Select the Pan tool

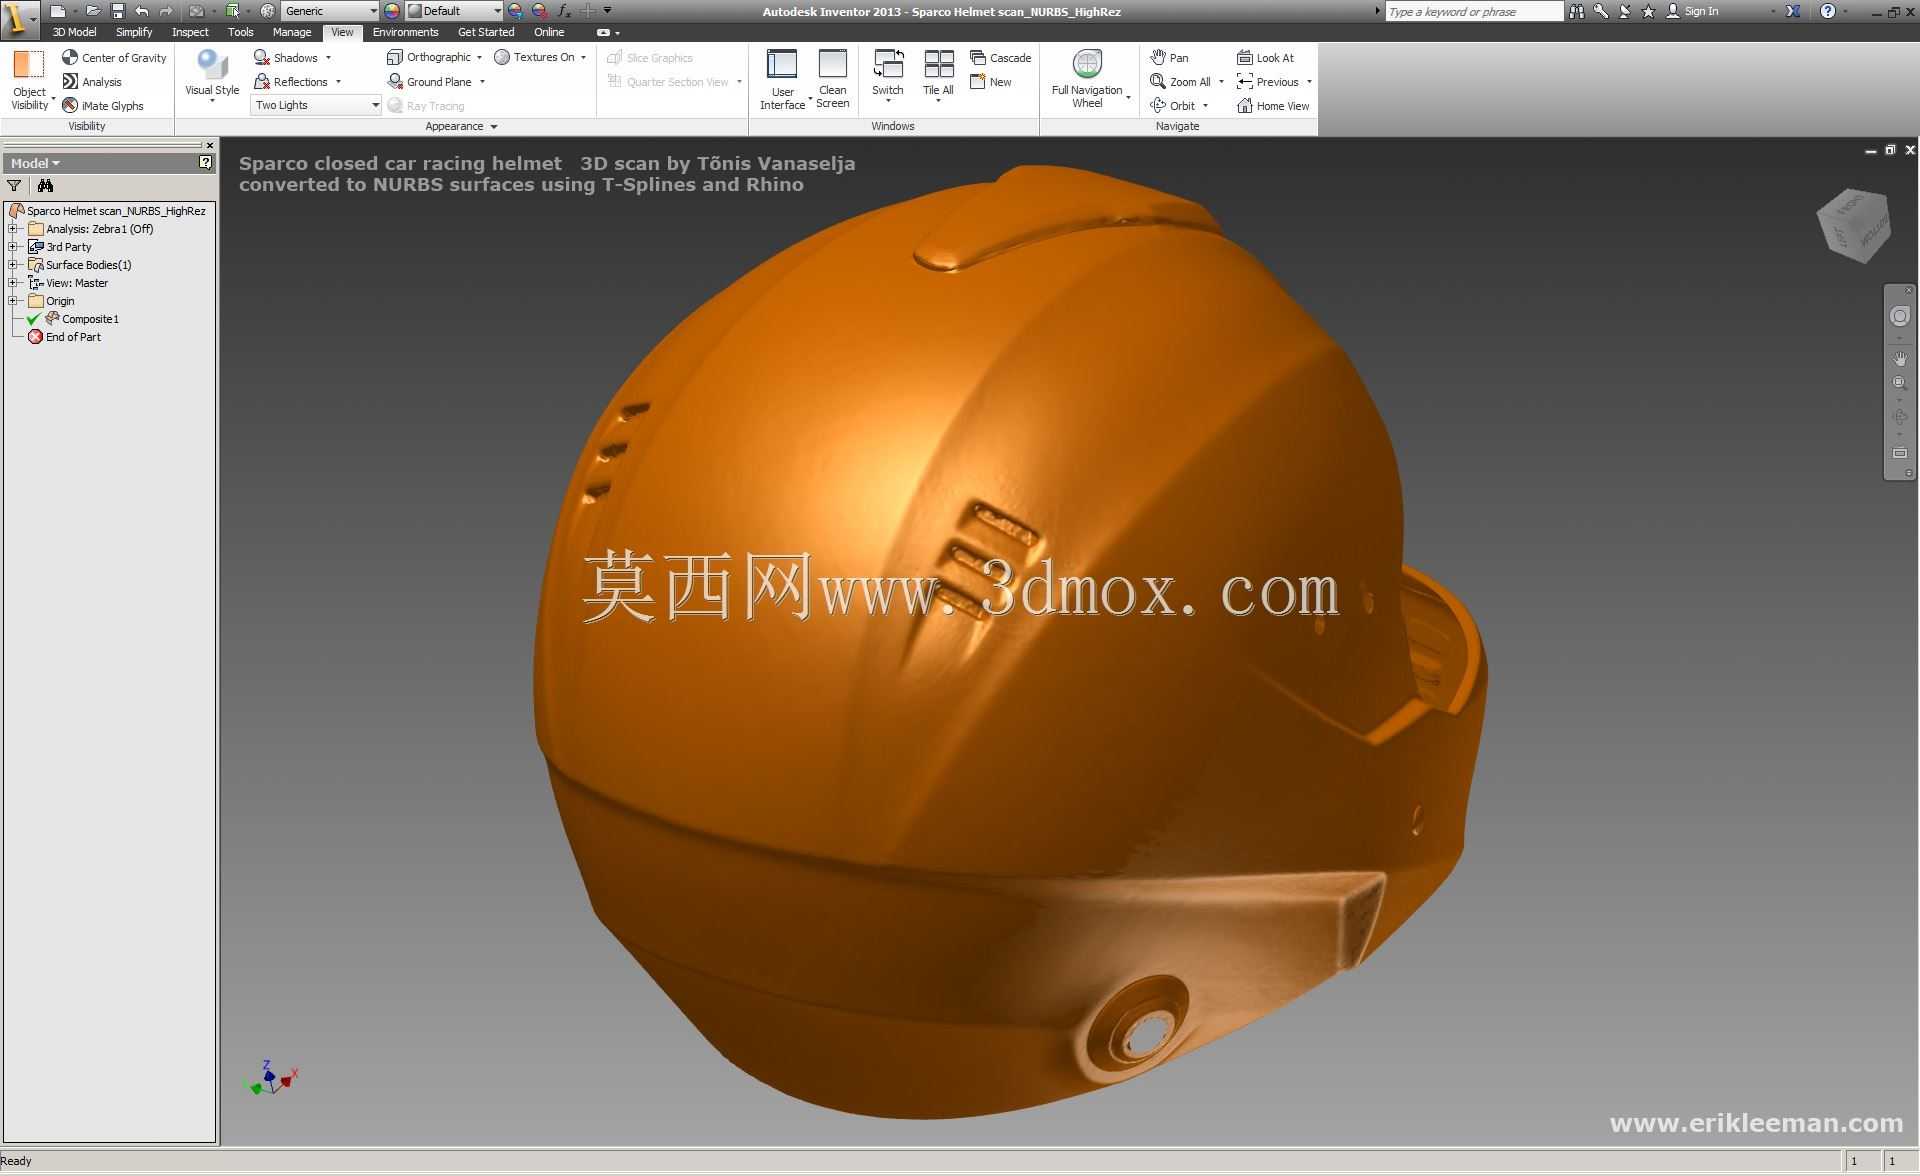(x=1170, y=58)
